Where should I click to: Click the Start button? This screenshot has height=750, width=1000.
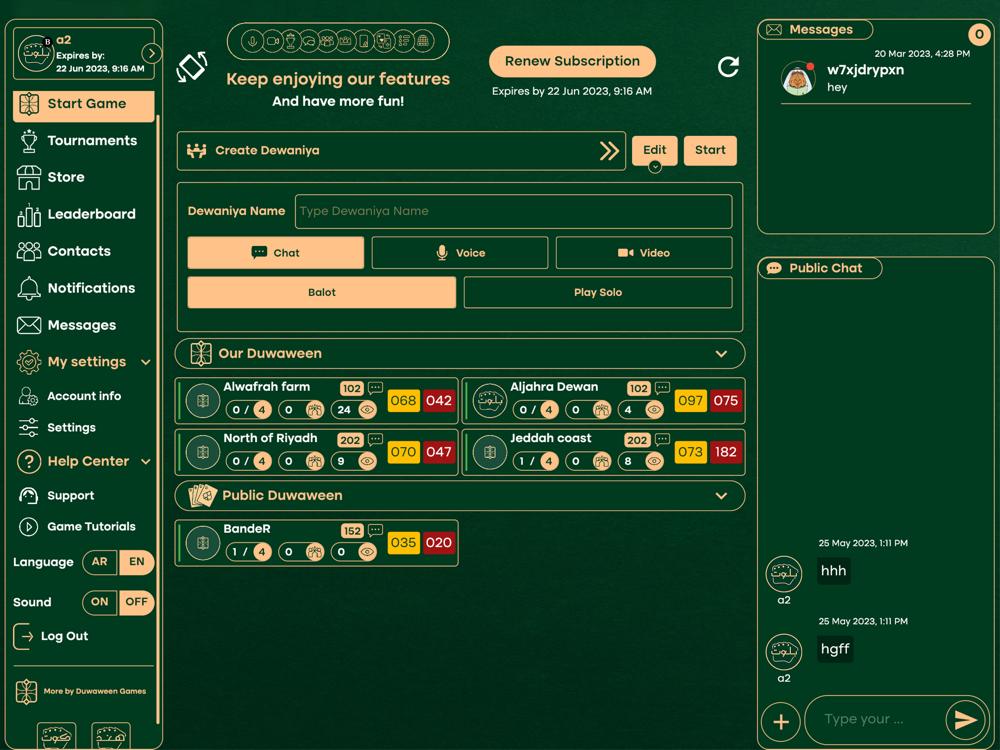point(710,151)
